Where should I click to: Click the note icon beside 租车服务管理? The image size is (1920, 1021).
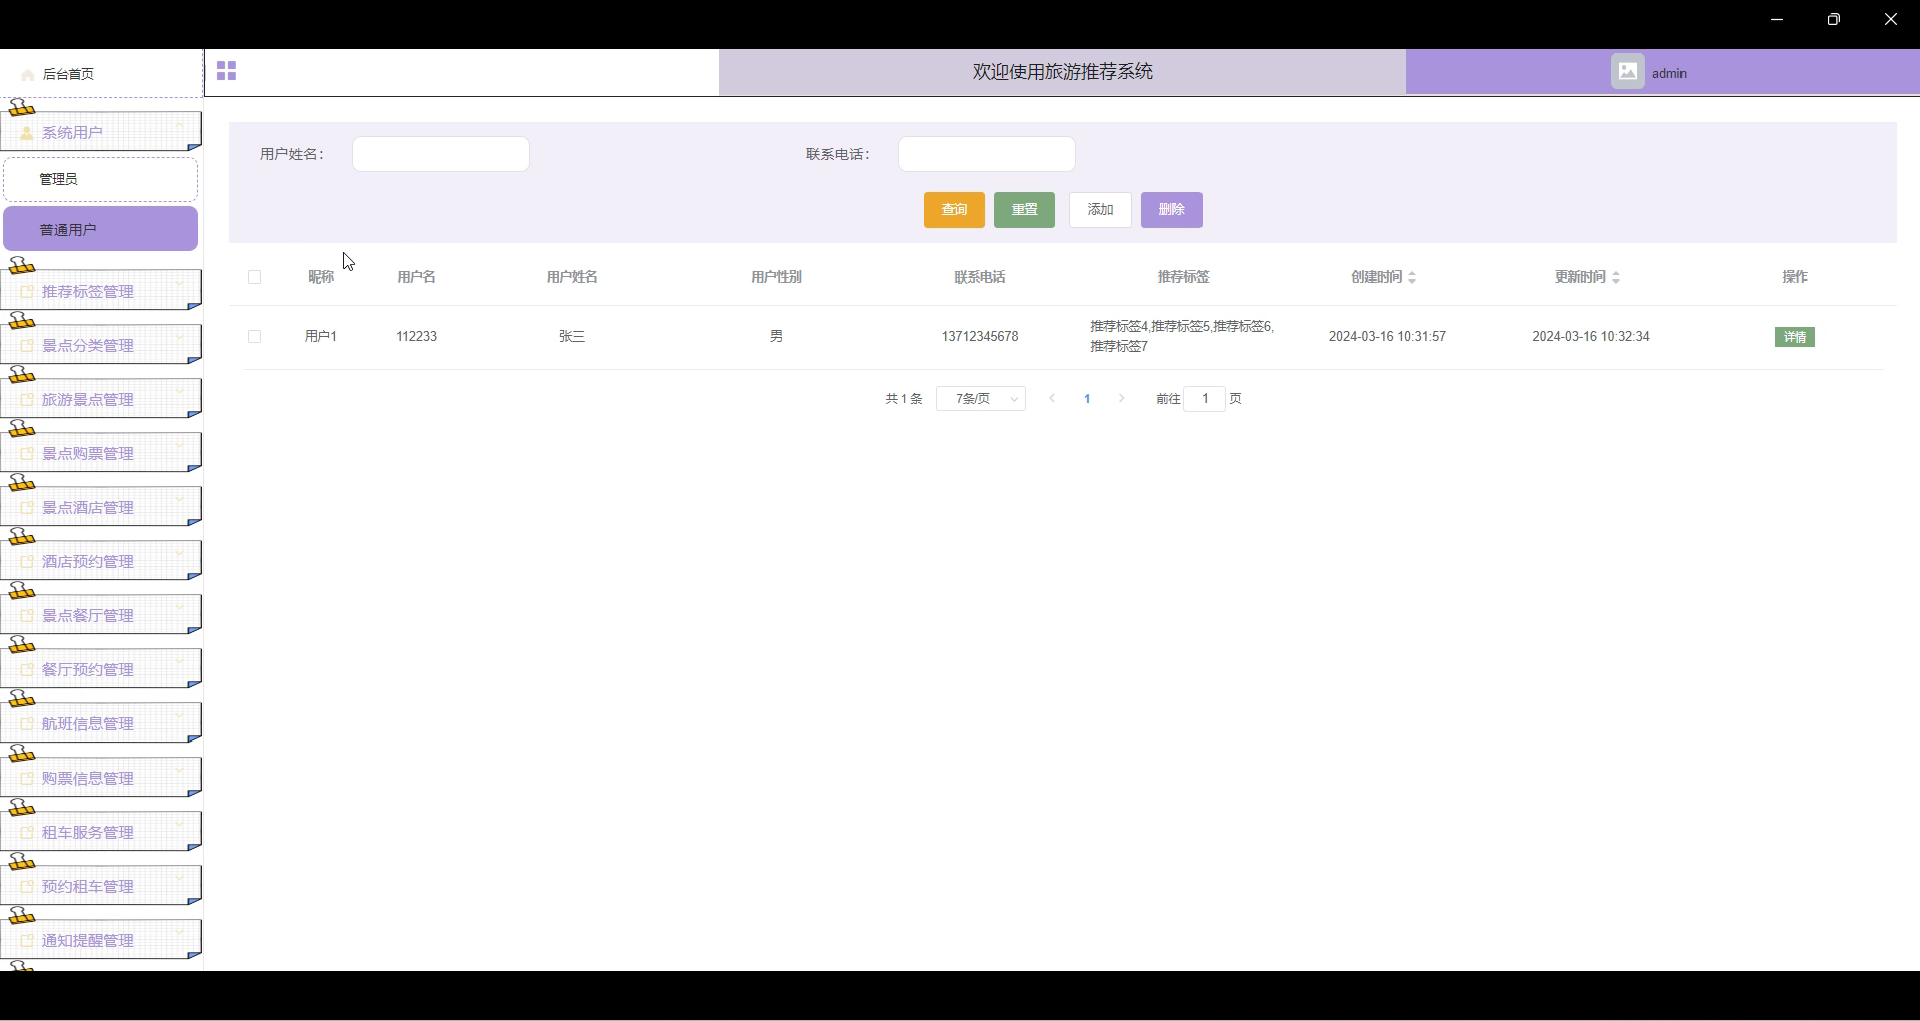pos(27,833)
